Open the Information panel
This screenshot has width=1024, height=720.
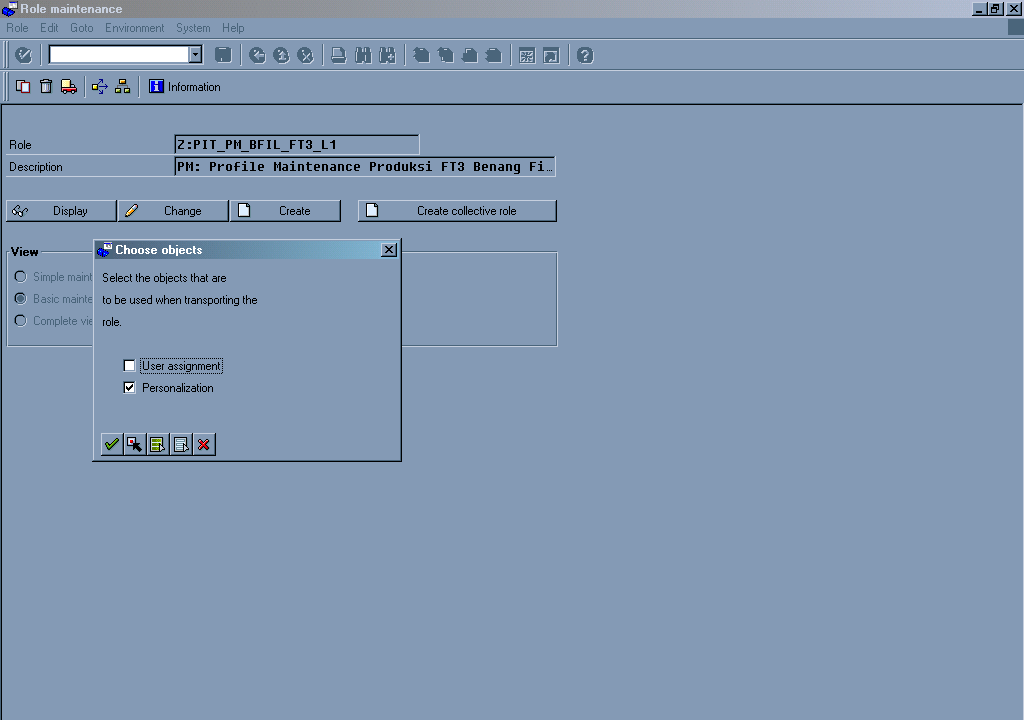click(x=184, y=86)
